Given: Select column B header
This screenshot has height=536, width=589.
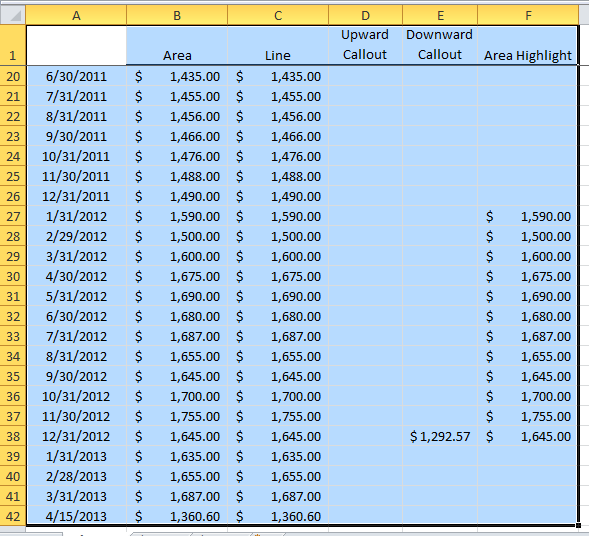Looking at the screenshot, I should [x=177, y=15].
